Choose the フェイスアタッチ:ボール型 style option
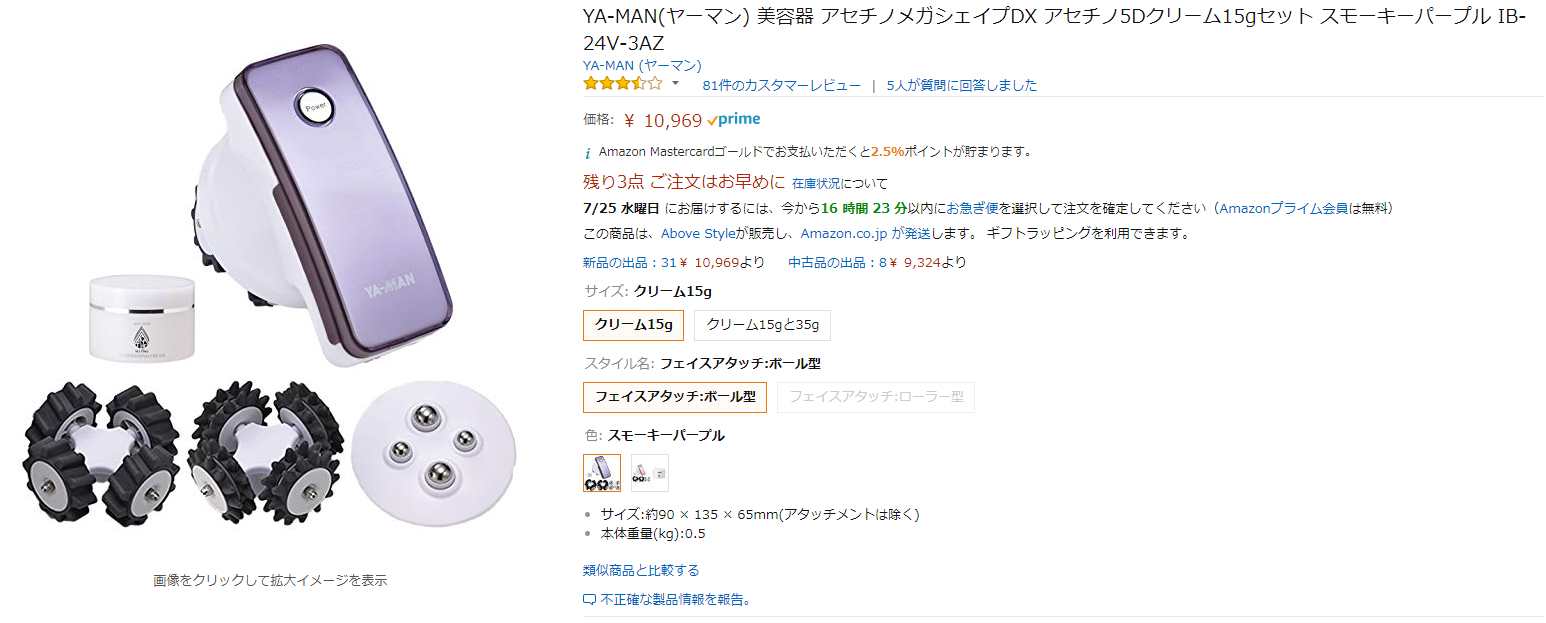Image resolution: width=1546 pixels, height=623 pixels. click(x=675, y=397)
